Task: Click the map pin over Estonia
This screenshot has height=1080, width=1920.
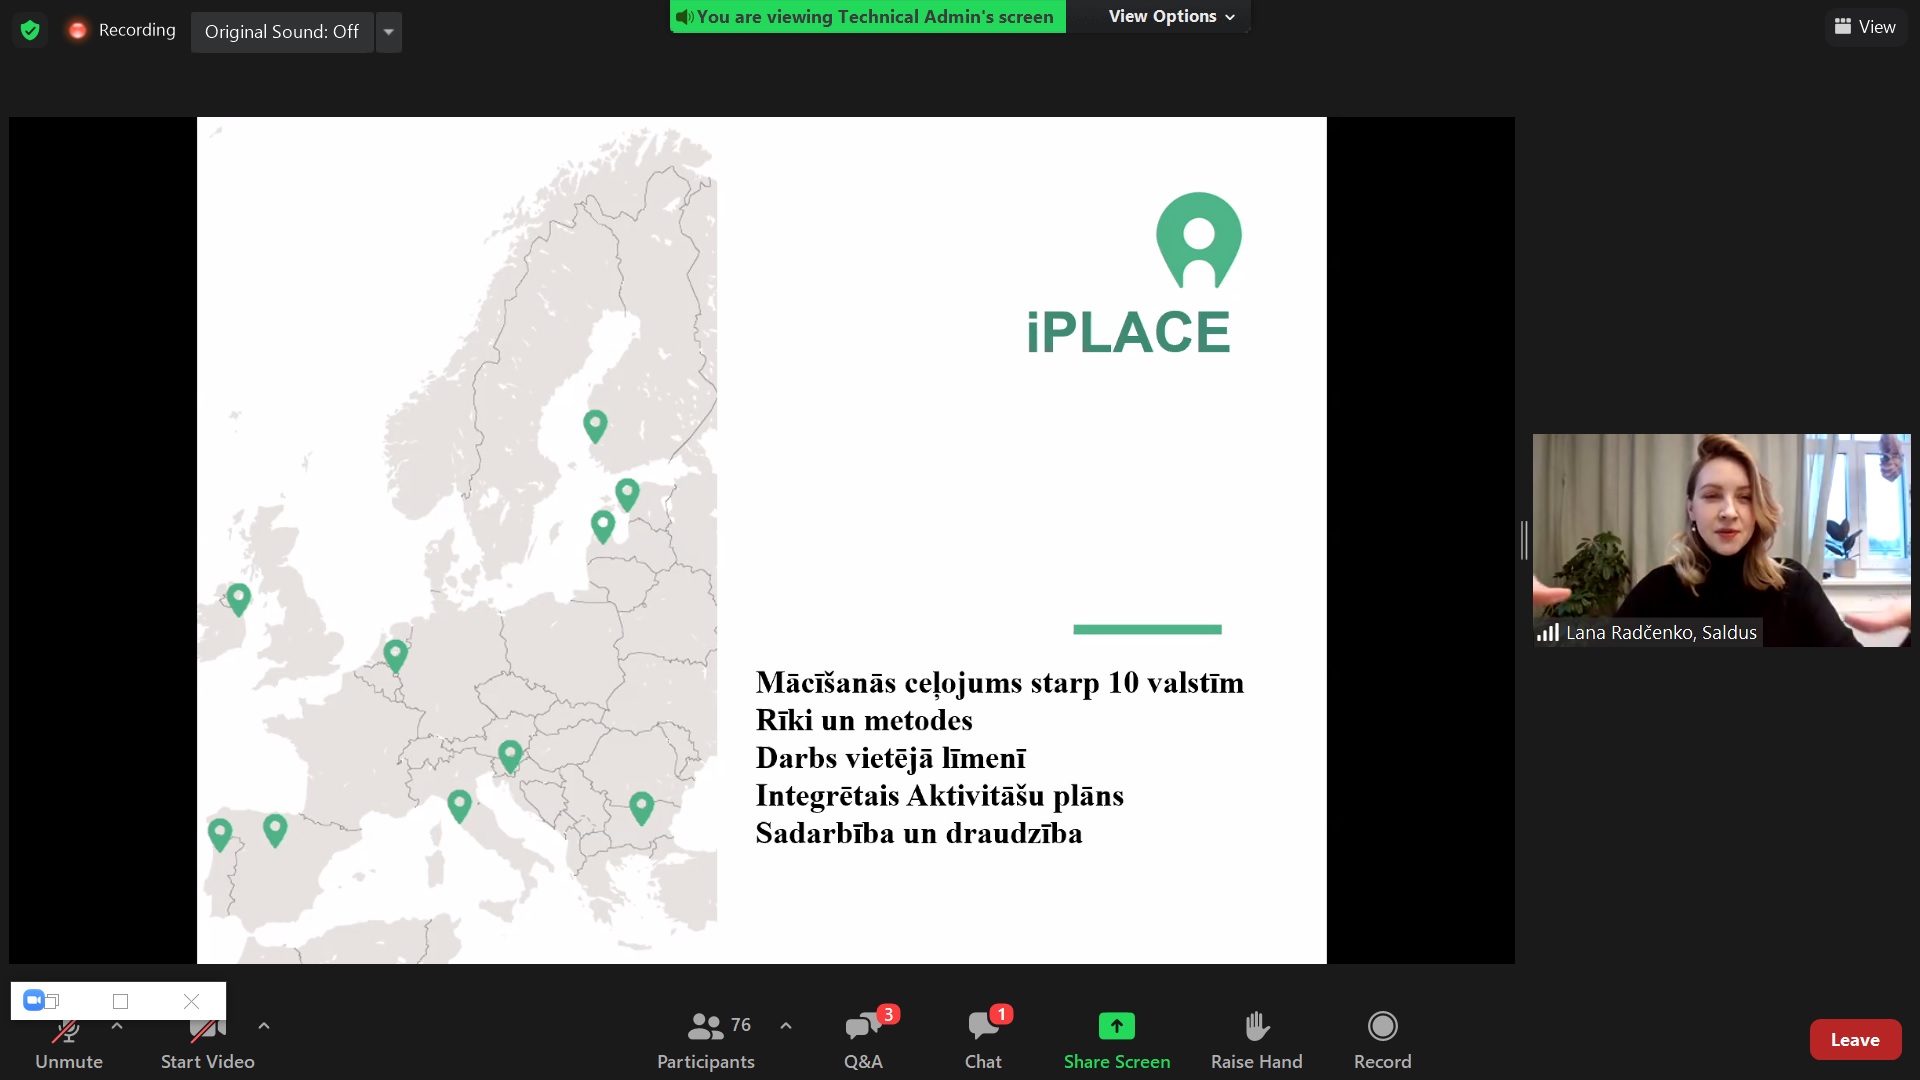Action: [x=627, y=495]
